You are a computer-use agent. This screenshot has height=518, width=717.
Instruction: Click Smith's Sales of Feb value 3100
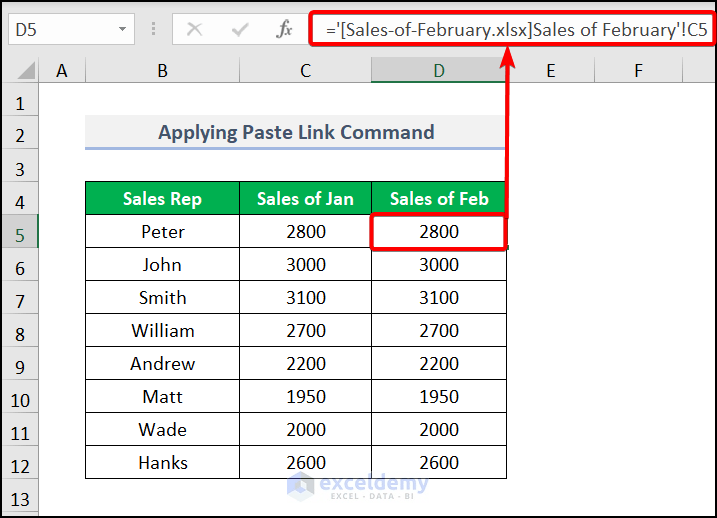(439, 297)
